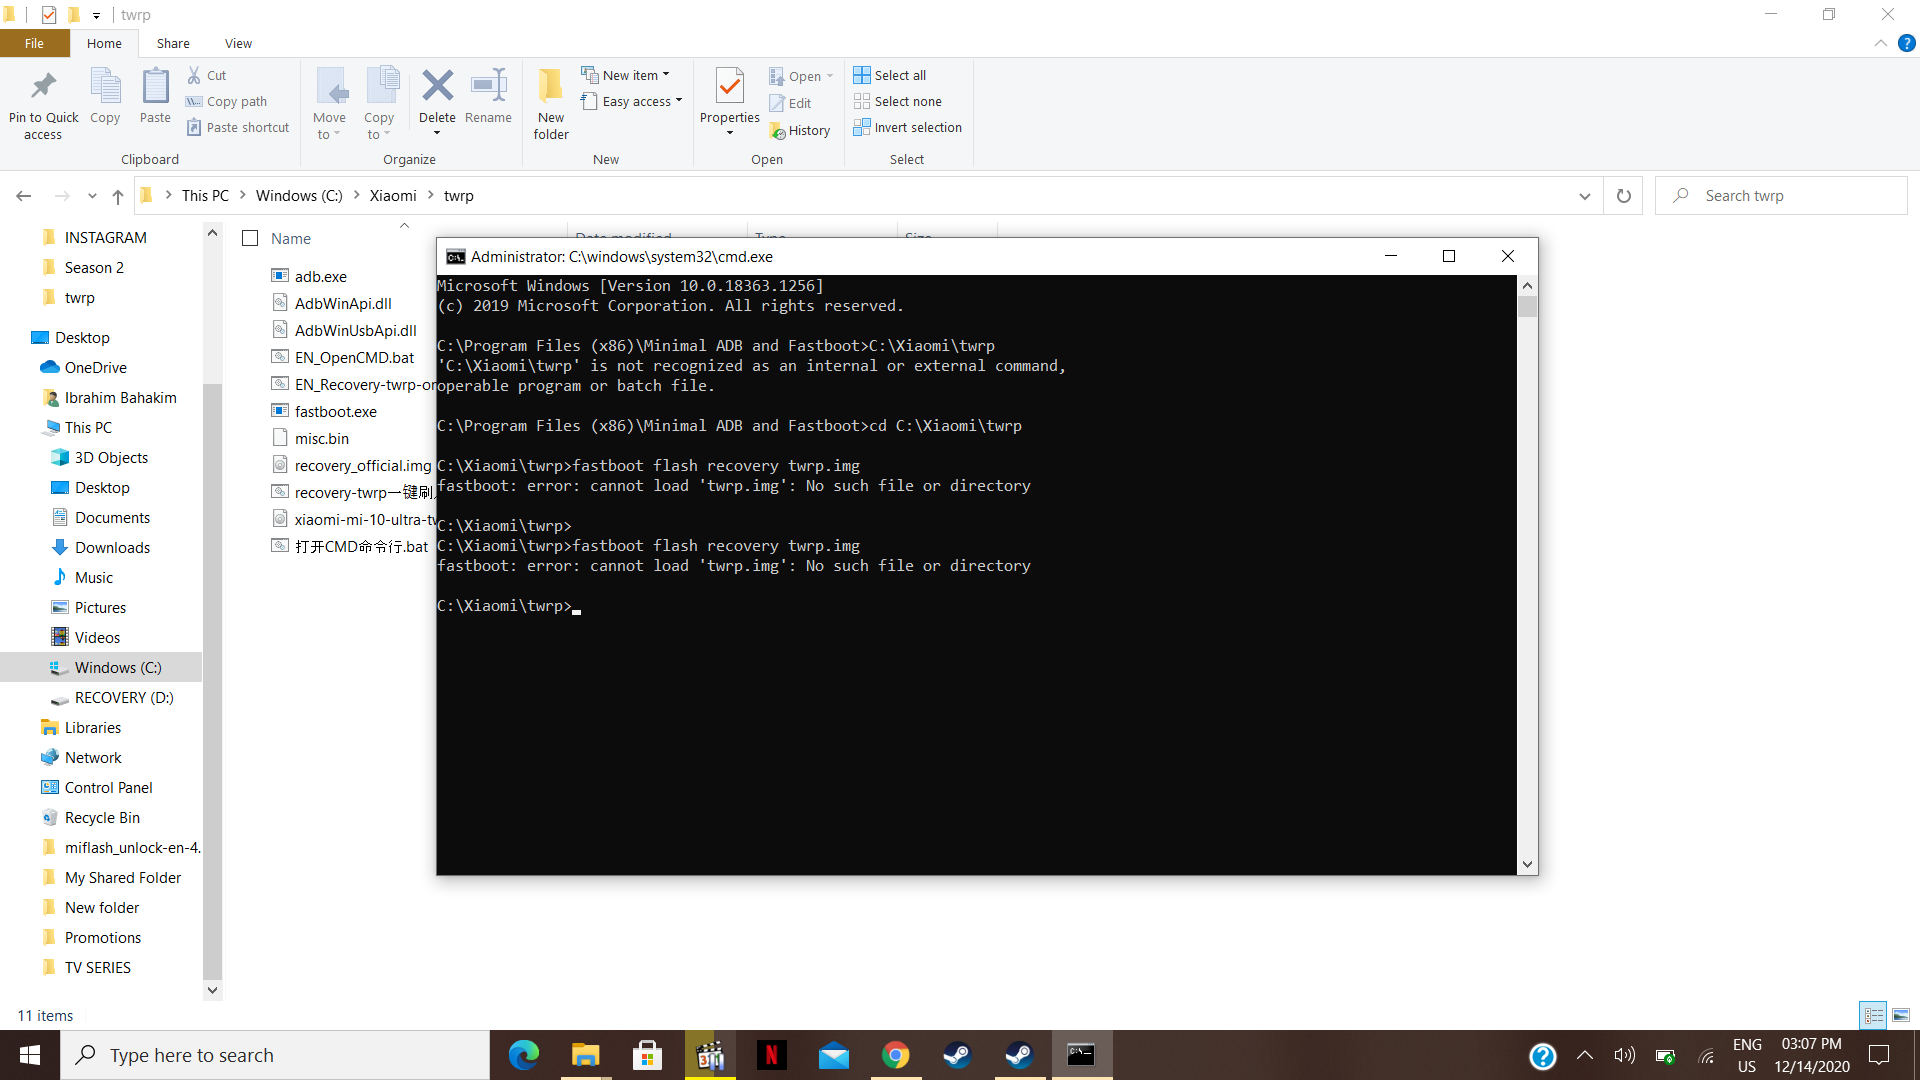
Task: Go back with navigation arrow
Action: (x=24, y=196)
